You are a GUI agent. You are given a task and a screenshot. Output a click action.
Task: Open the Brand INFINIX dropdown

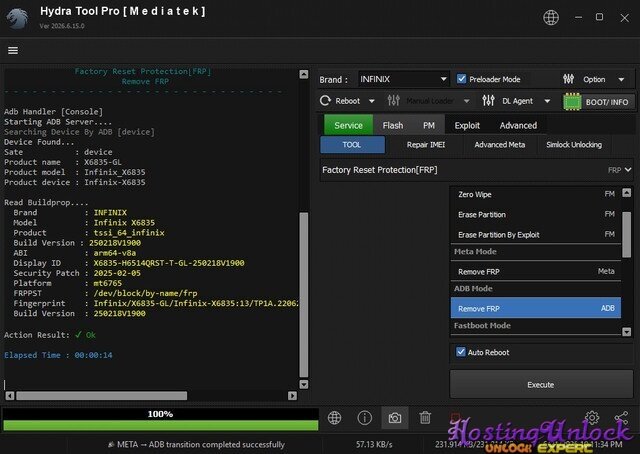click(403, 79)
